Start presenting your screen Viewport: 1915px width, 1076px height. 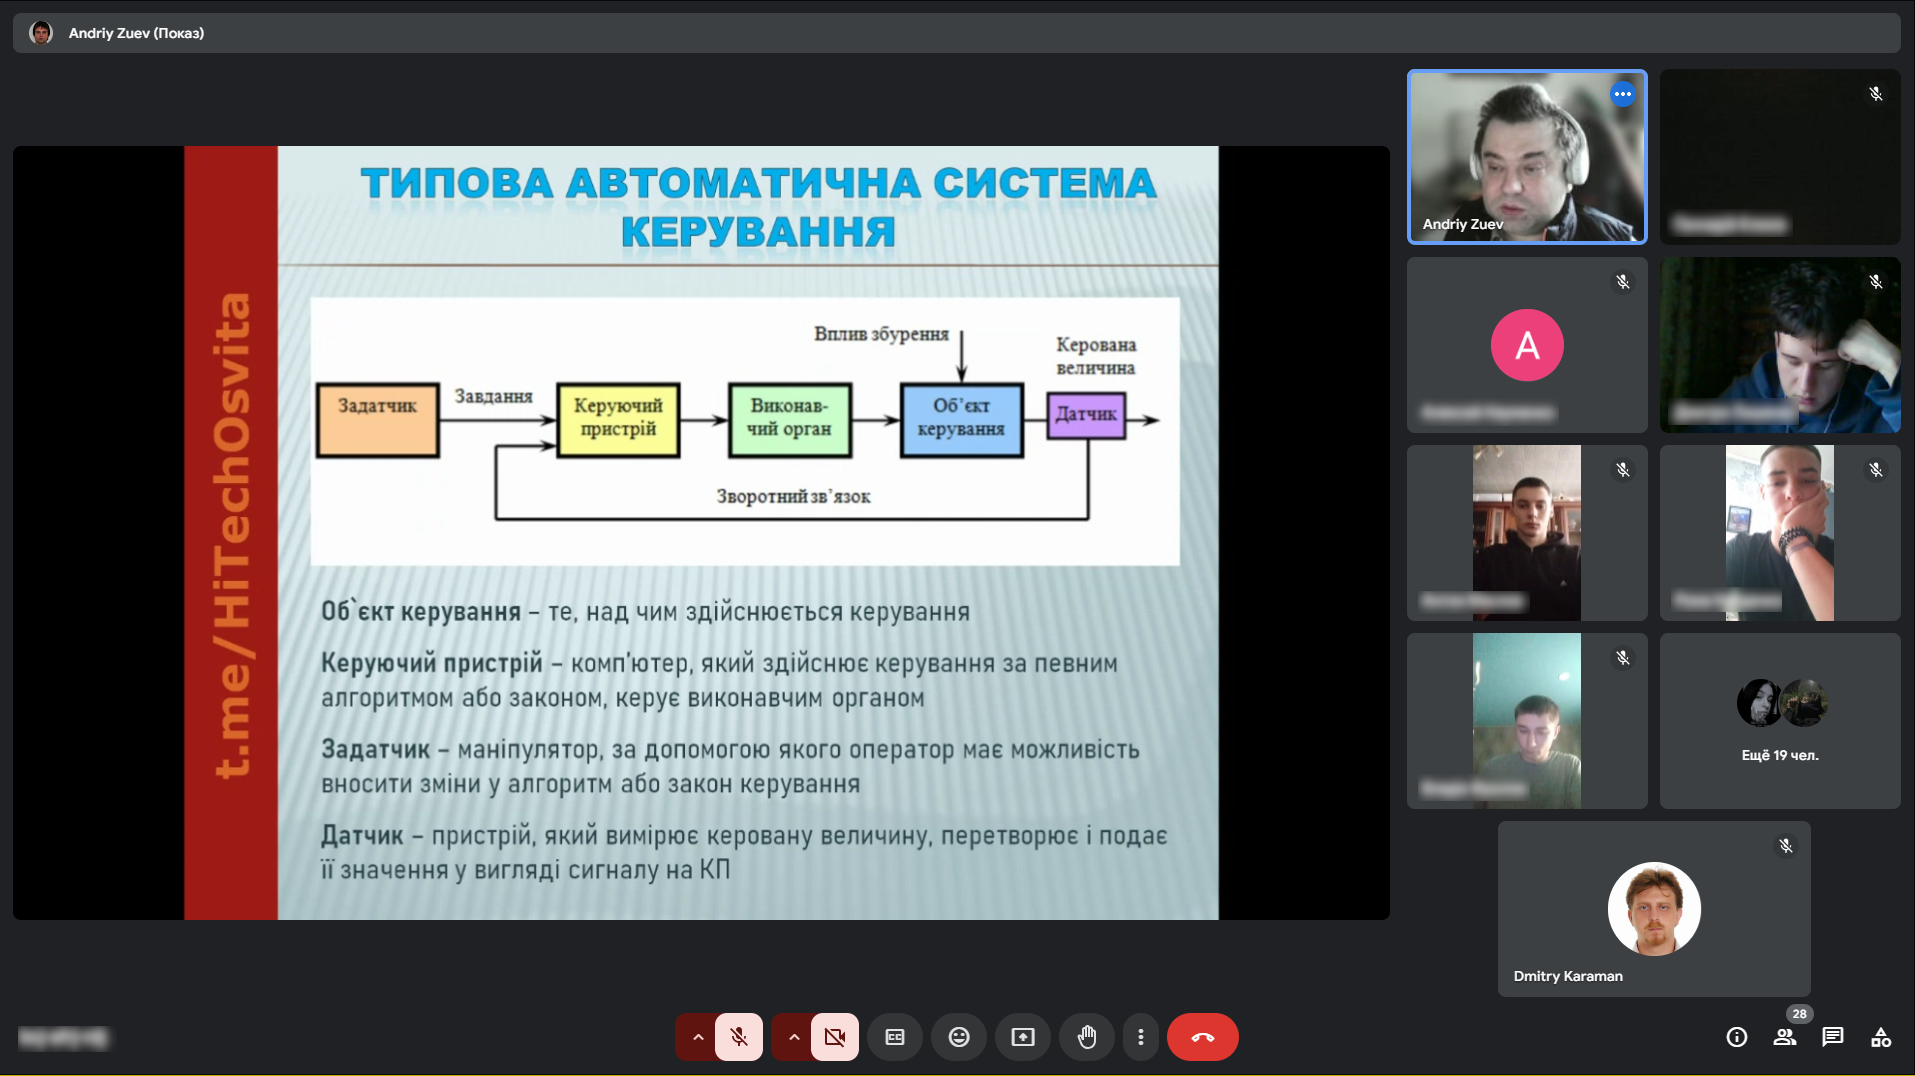point(1023,1037)
